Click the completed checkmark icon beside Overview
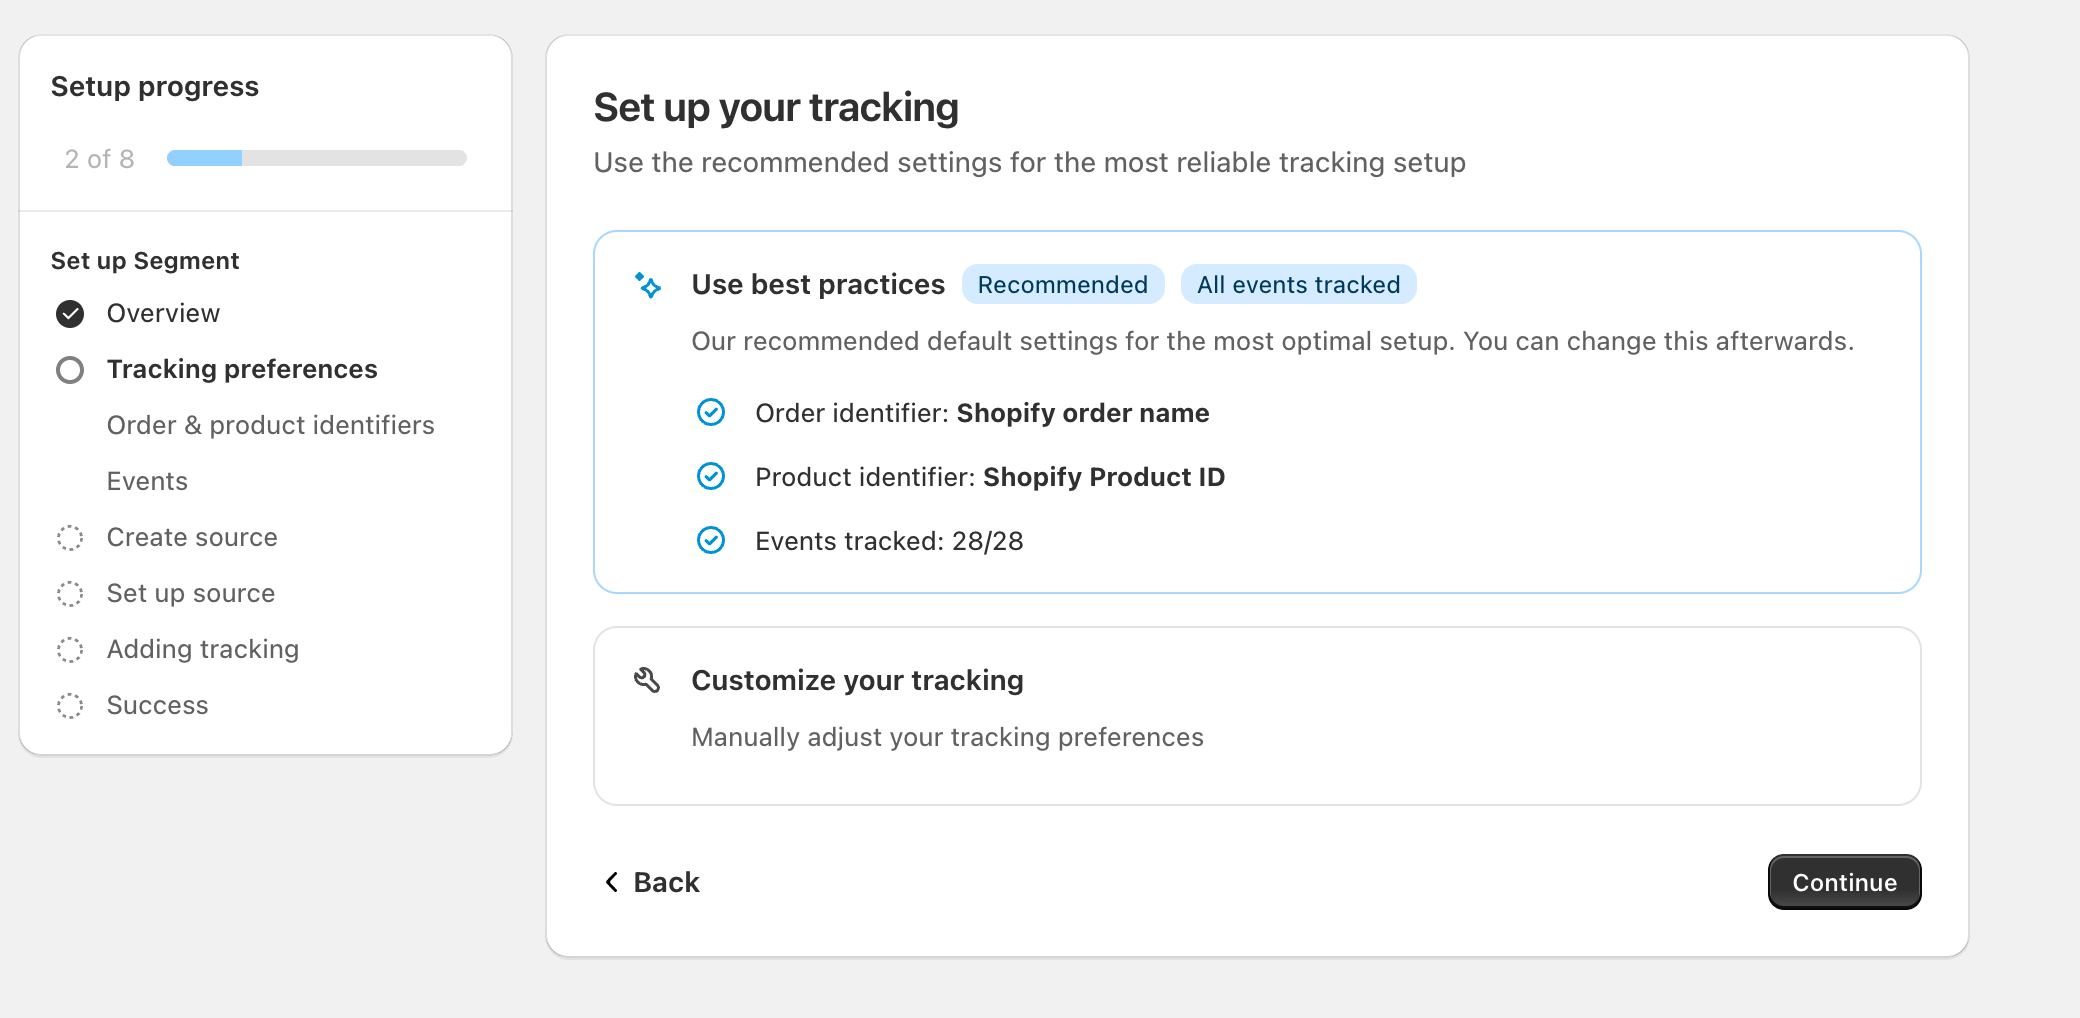This screenshot has width=2080, height=1018. click(70, 314)
